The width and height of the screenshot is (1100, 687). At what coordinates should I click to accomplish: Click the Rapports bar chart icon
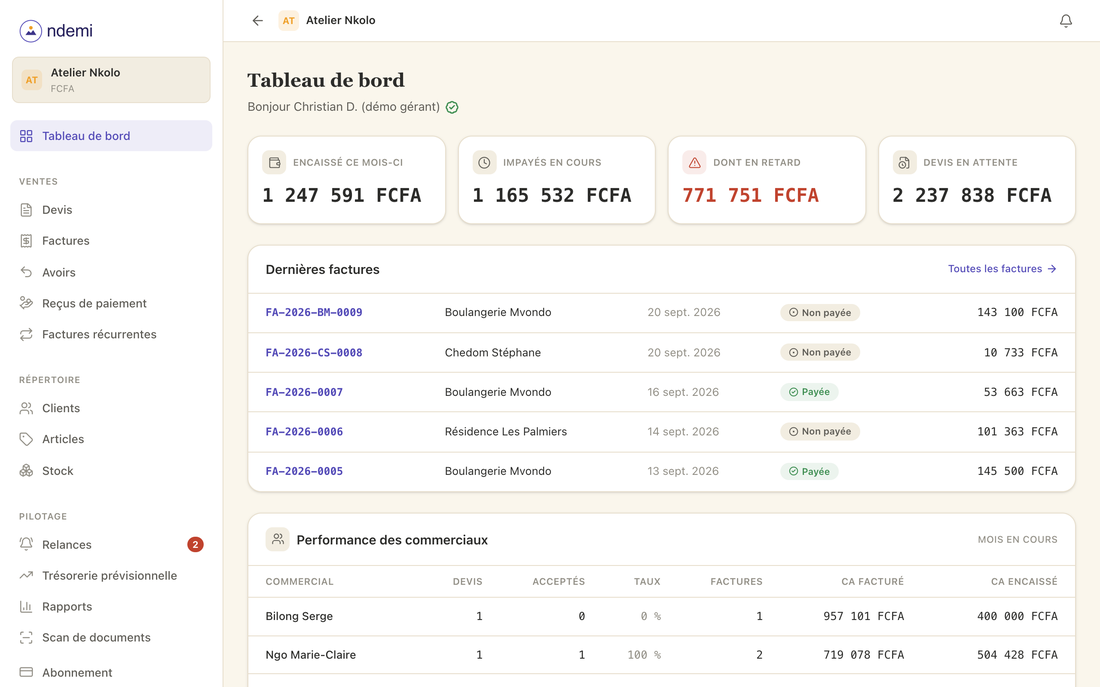pos(26,606)
